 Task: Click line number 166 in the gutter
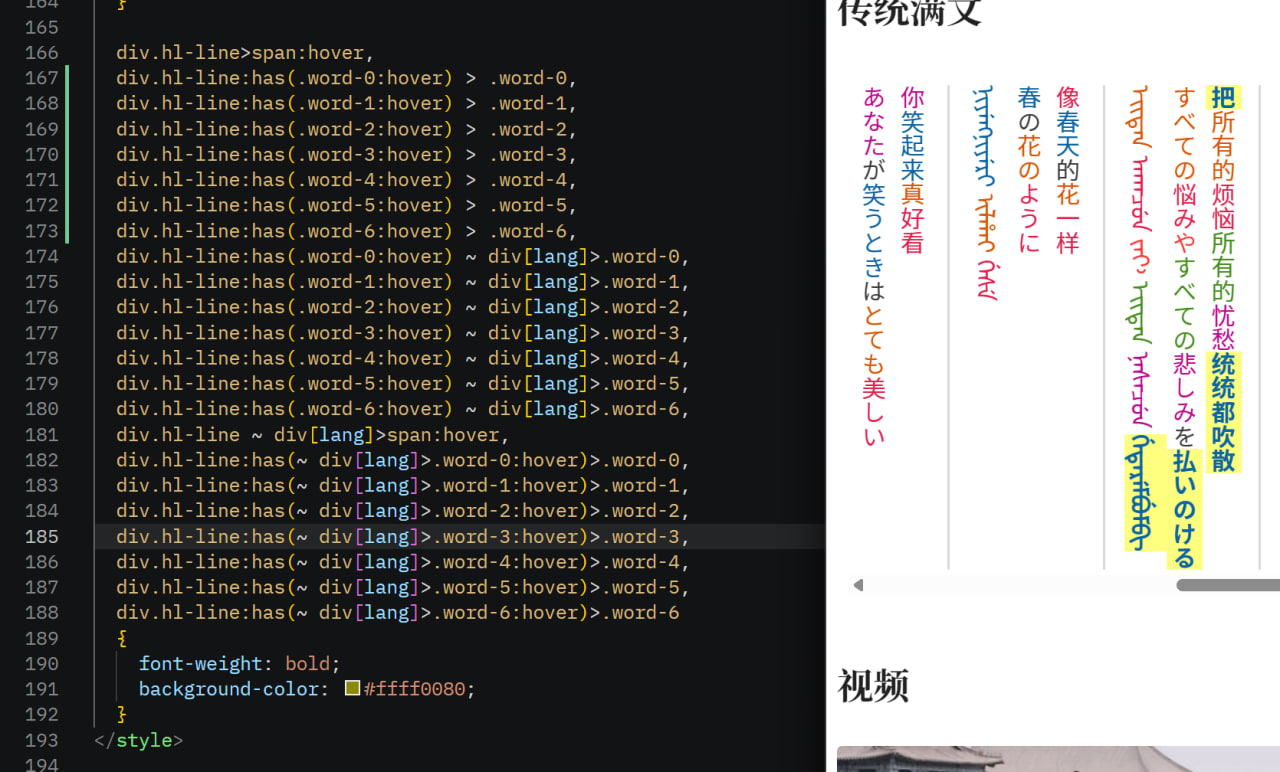tap(40, 52)
